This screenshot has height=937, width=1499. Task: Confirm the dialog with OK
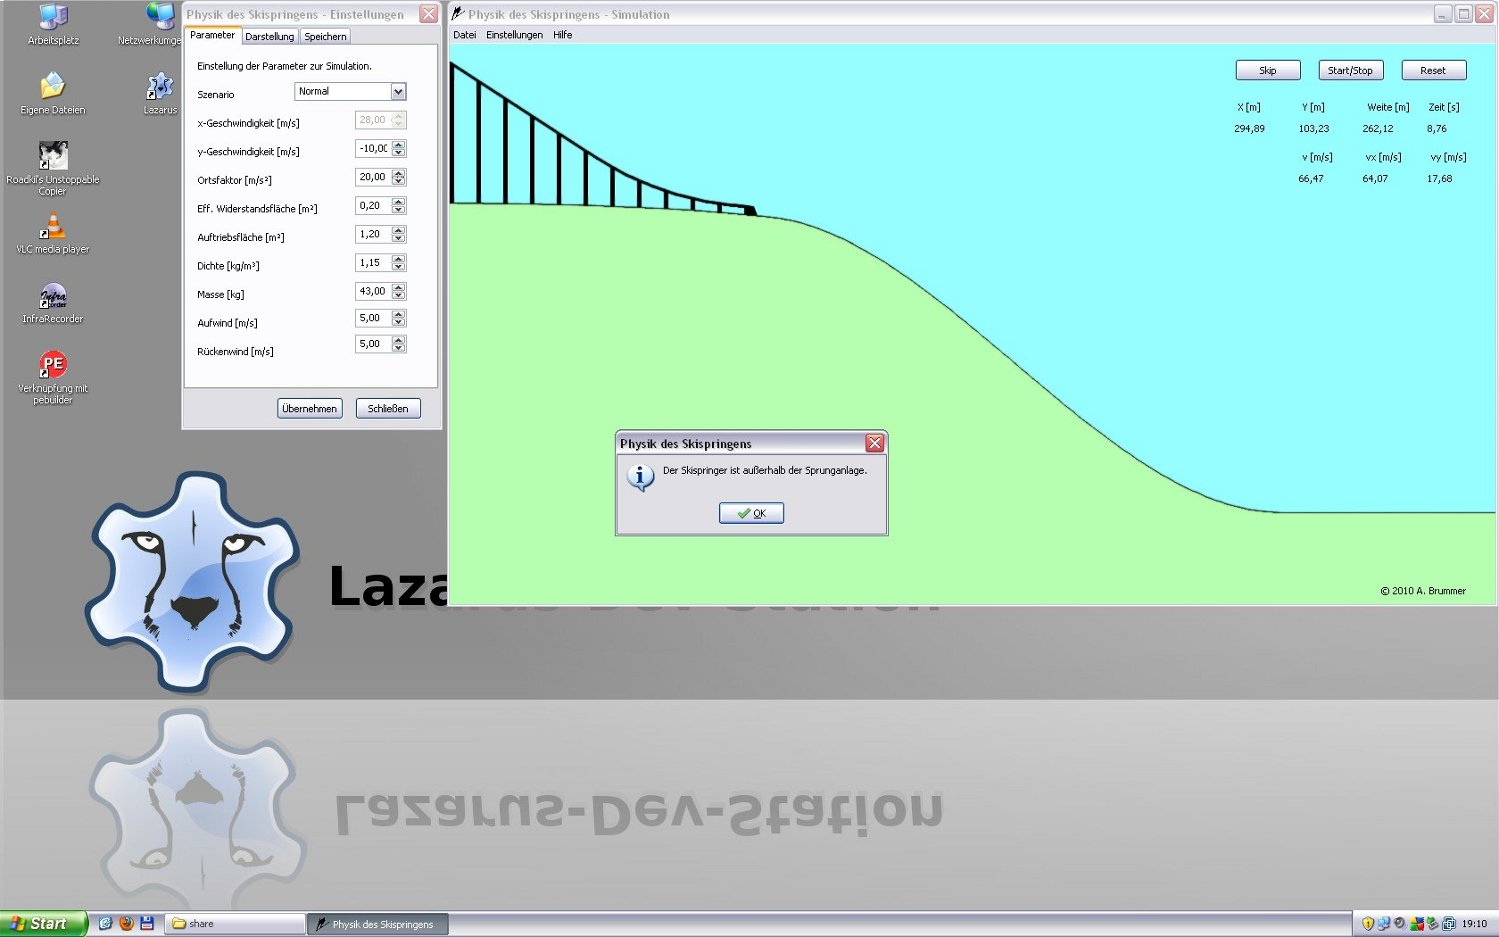[751, 513]
